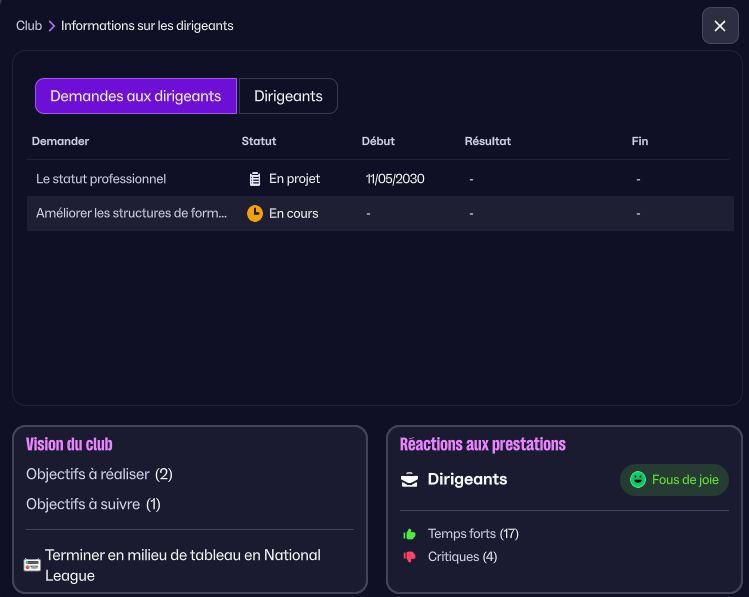Open Critiques (4) list
749x597 pixels.
coord(462,557)
